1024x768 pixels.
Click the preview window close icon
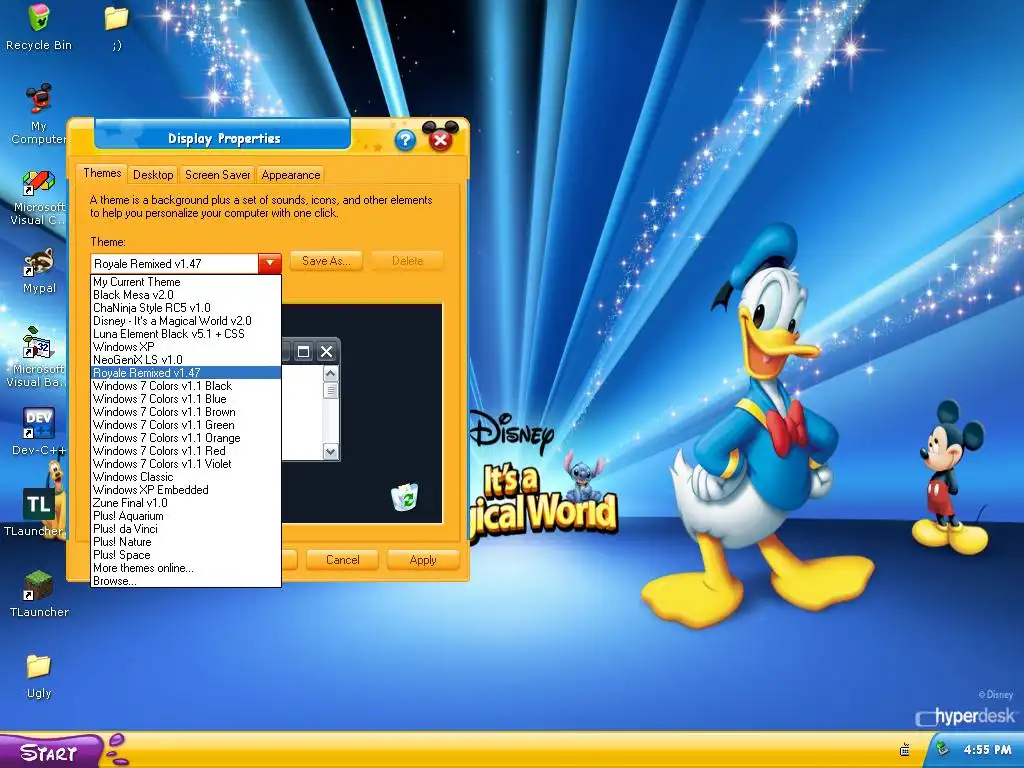click(327, 352)
